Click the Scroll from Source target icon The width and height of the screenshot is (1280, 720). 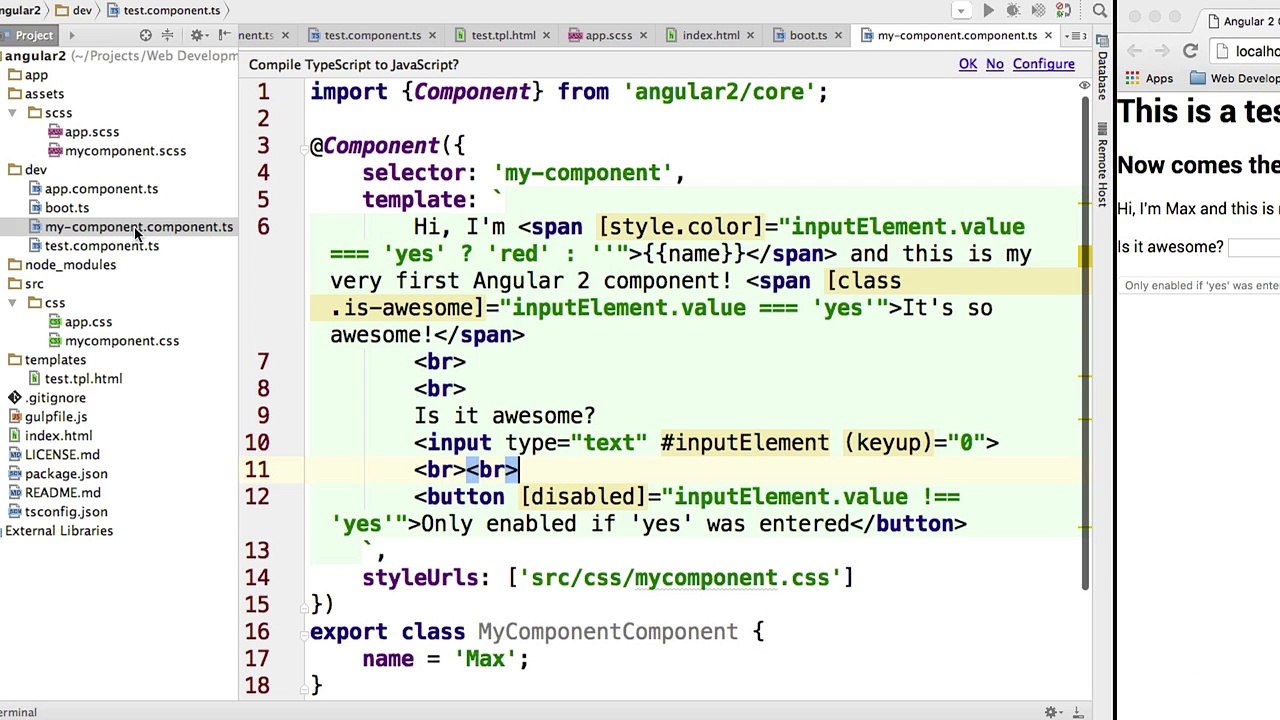pyautogui.click(x=146, y=35)
